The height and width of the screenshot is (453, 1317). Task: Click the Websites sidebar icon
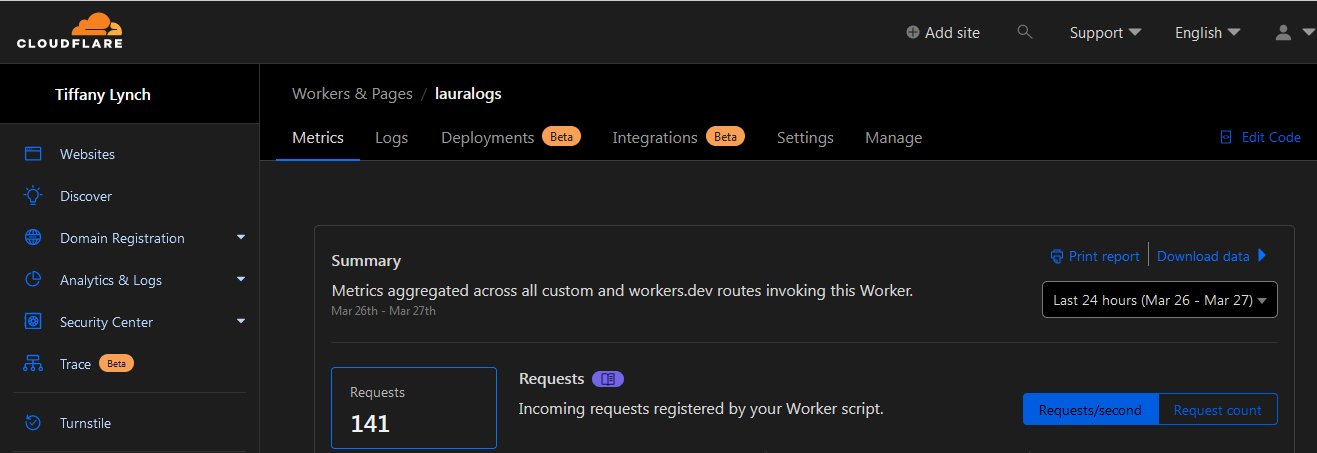pyautogui.click(x=33, y=154)
